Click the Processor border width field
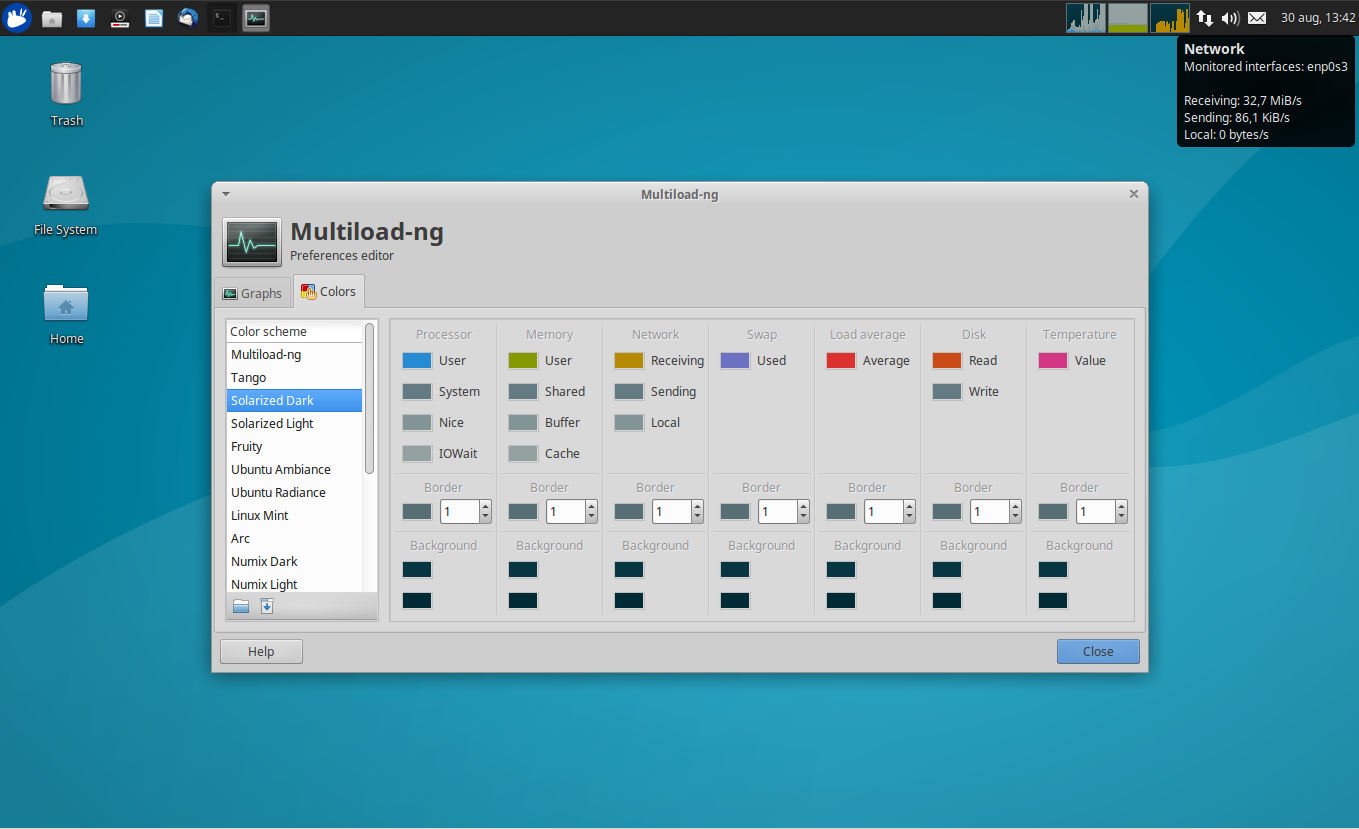Viewport: 1359px width, 829px height. click(x=460, y=511)
